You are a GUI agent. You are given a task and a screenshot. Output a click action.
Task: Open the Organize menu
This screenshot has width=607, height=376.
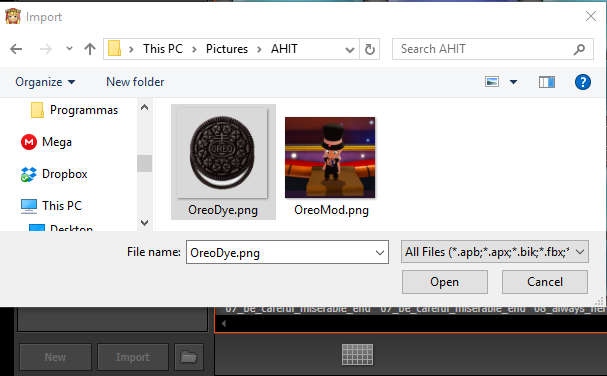45,82
